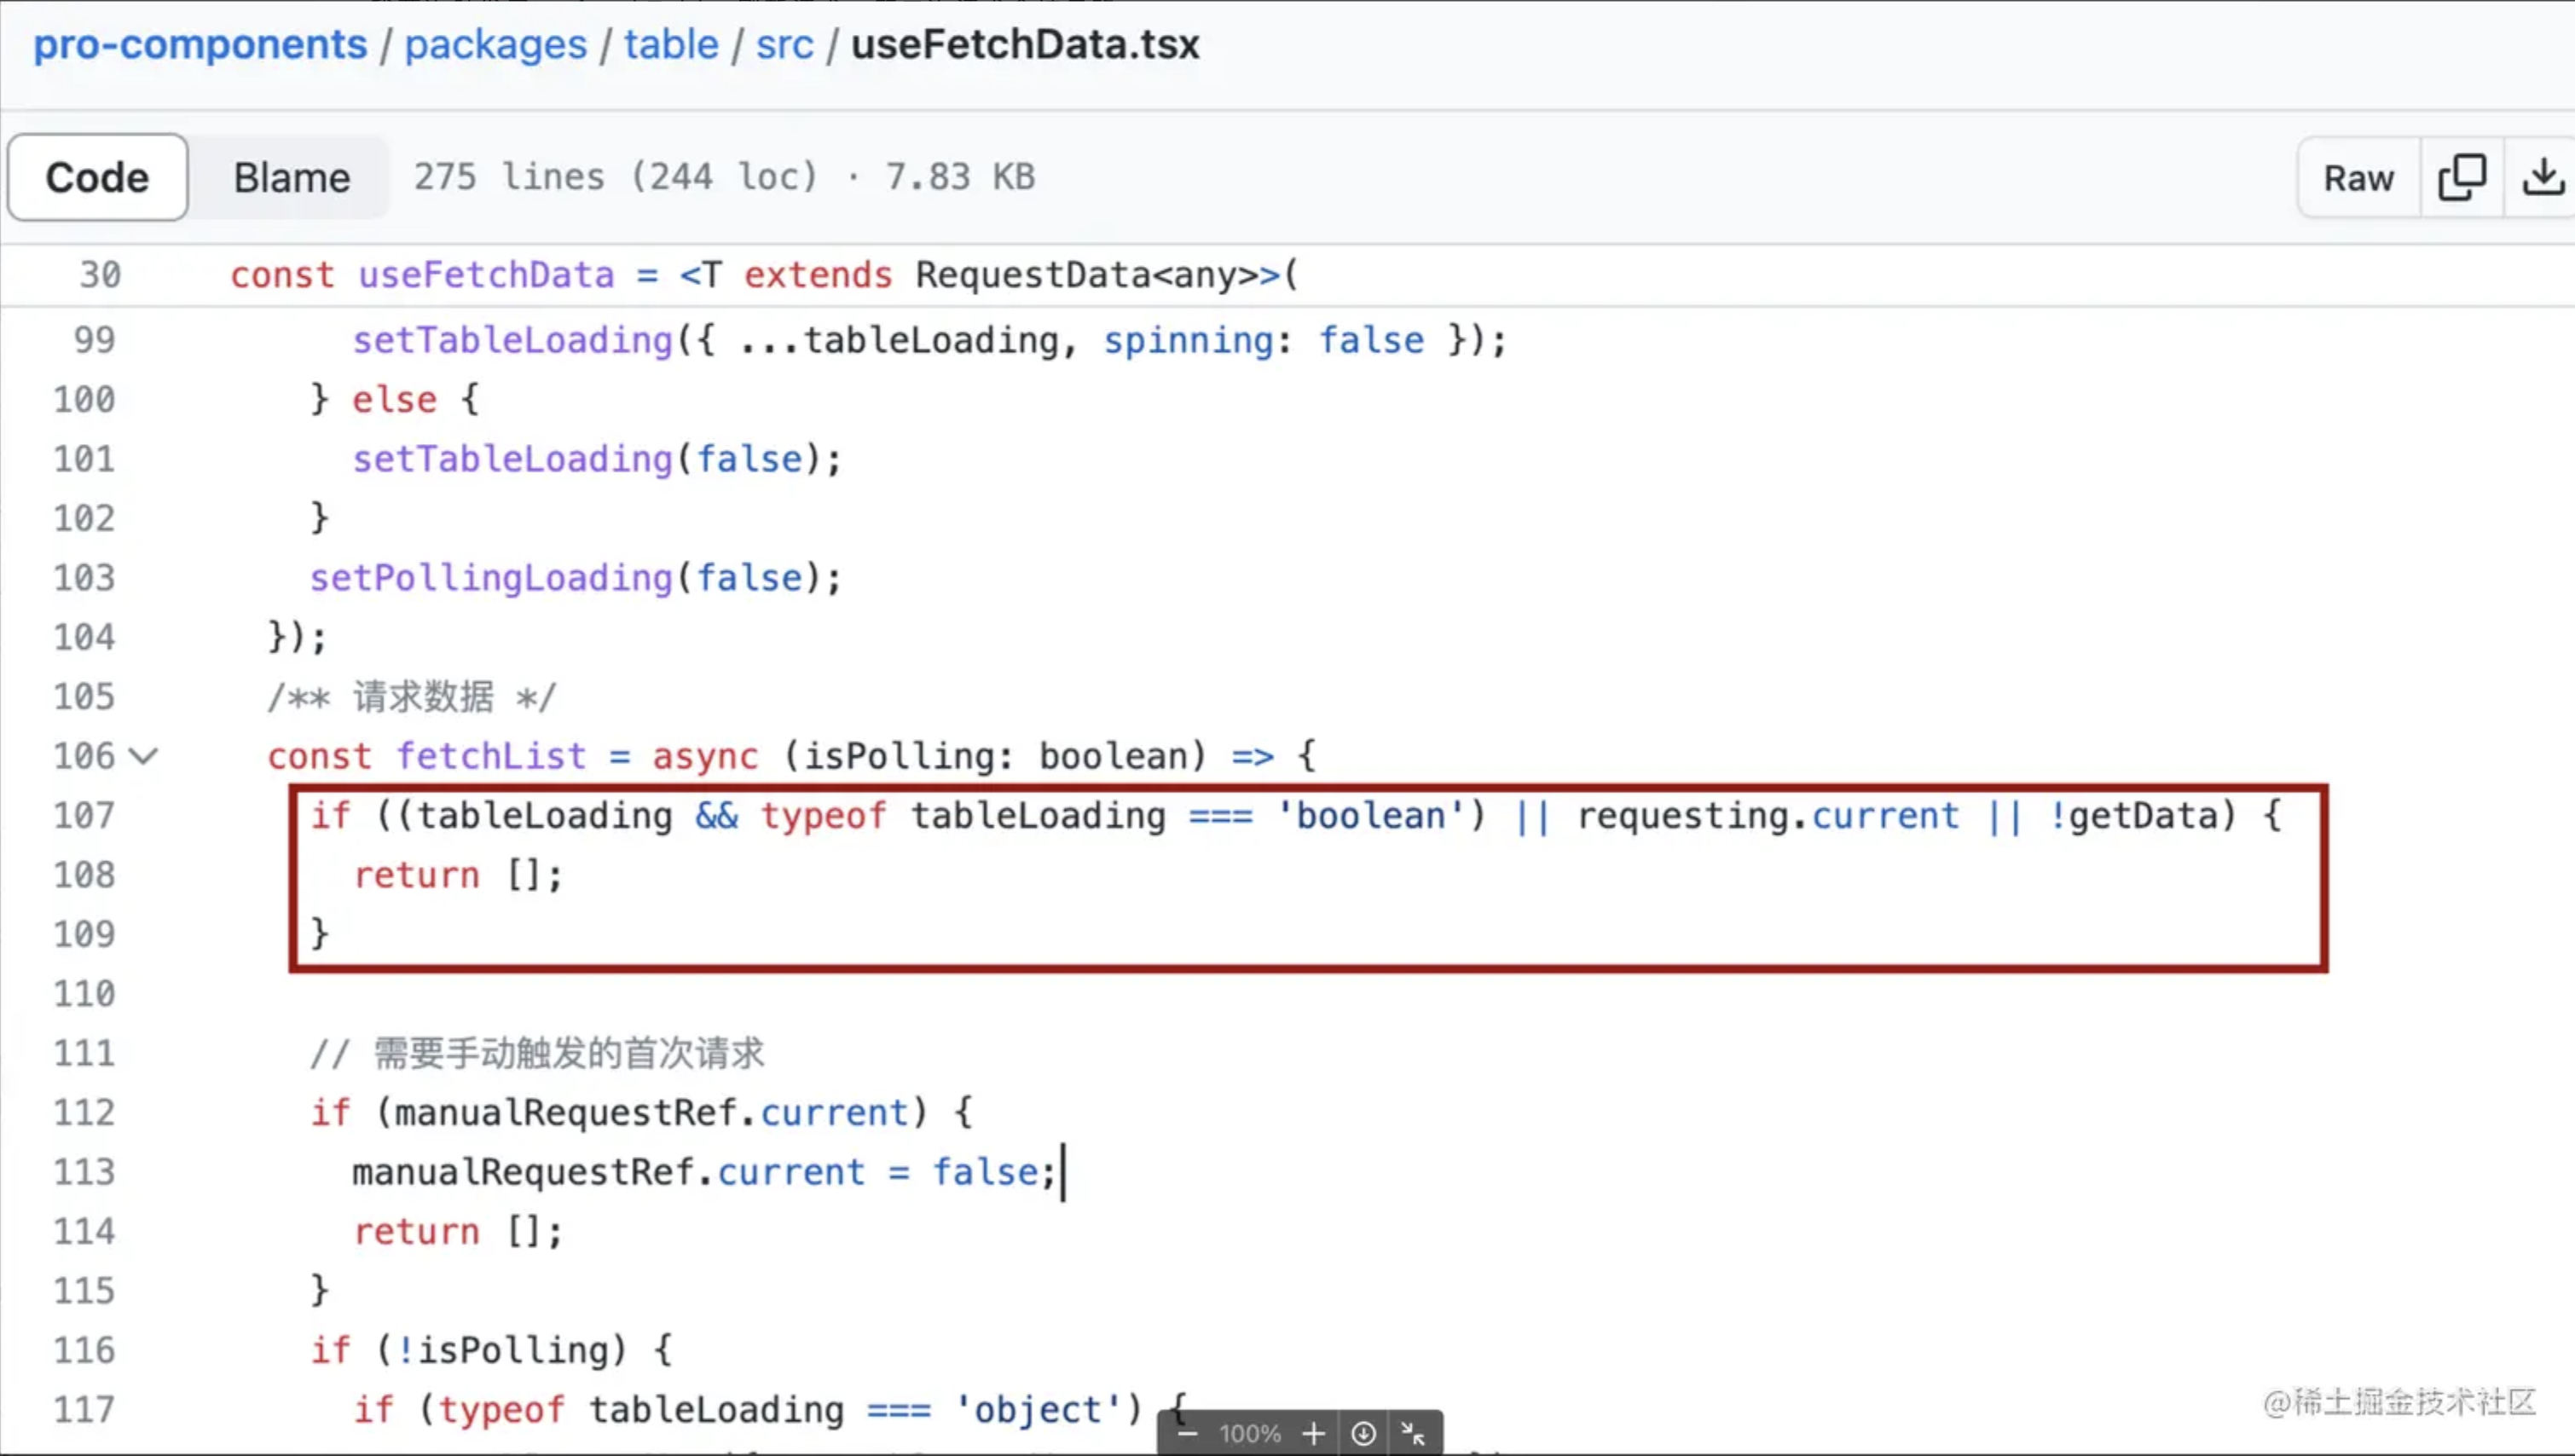2575x1456 pixels.
Task: Go to the packages folder
Action: coord(495,44)
